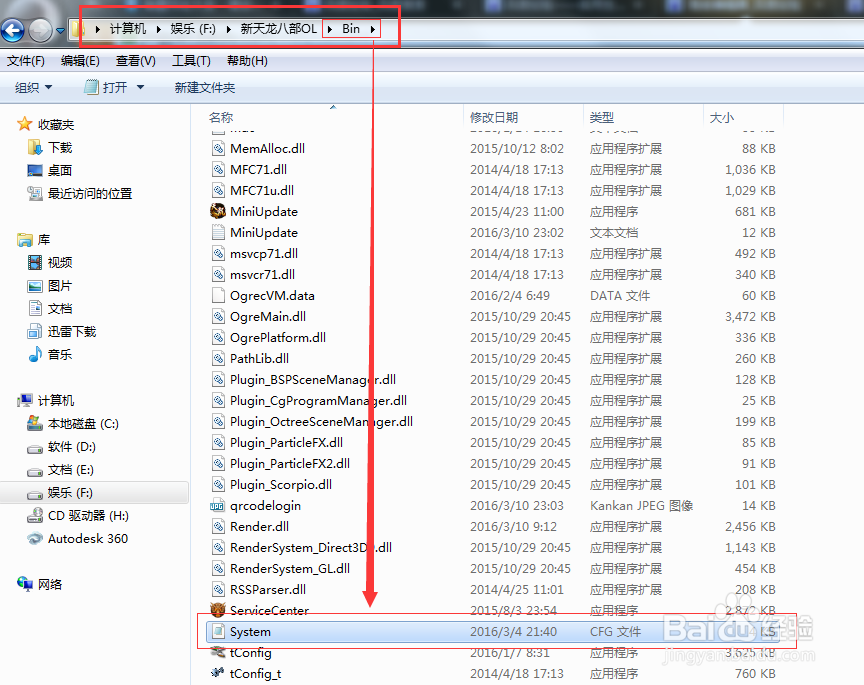The image size is (864, 685).
Task: Sort by the 名称 column header
Action: [x=221, y=117]
